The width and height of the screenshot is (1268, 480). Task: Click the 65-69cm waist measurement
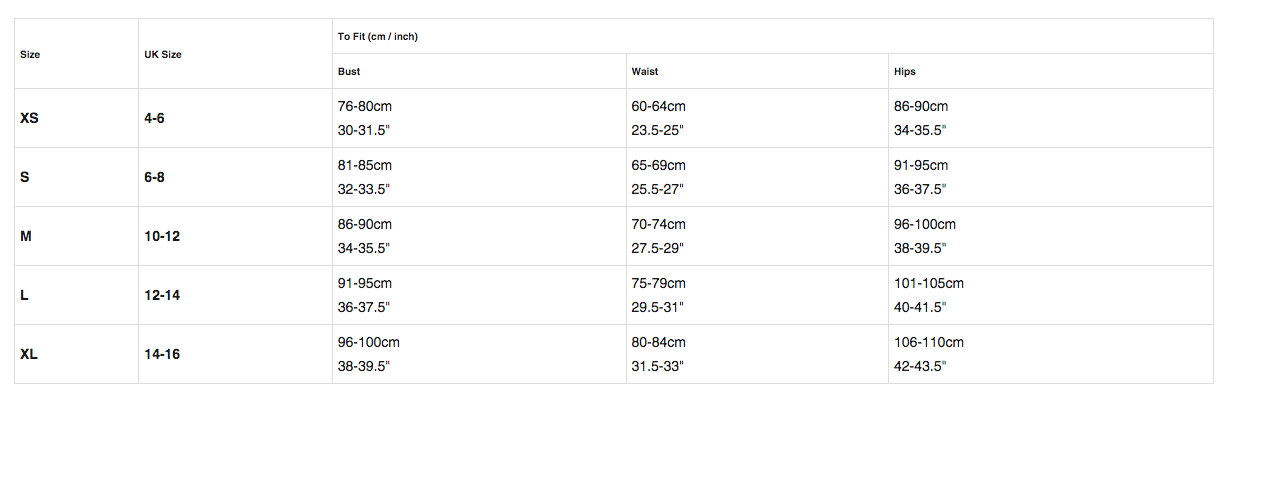coord(658,165)
